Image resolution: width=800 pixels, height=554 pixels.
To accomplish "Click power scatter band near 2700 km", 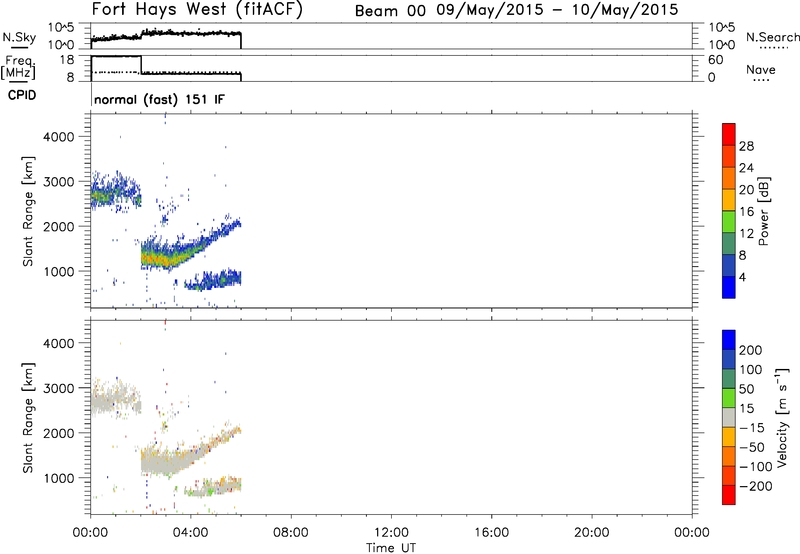I will click(x=115, y=194).
